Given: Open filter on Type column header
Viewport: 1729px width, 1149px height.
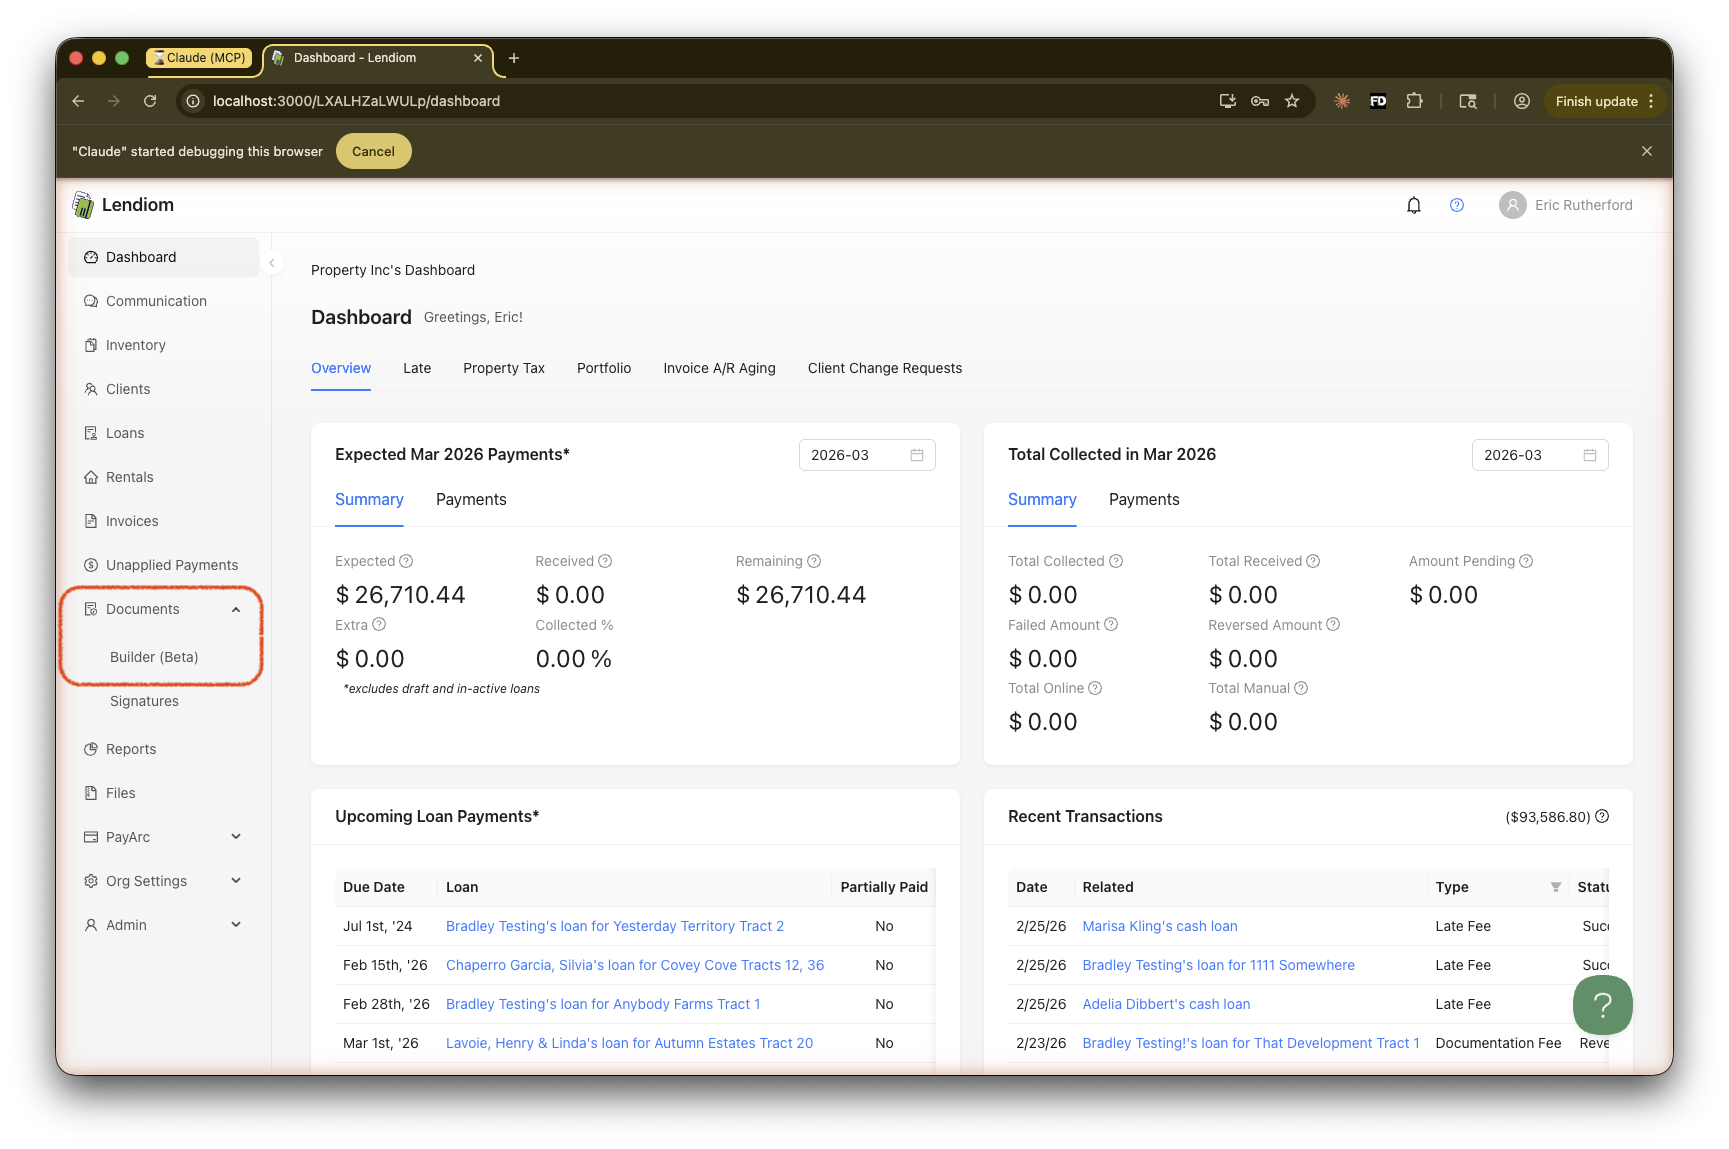Looking at the screenshot, I should 1556,887.
